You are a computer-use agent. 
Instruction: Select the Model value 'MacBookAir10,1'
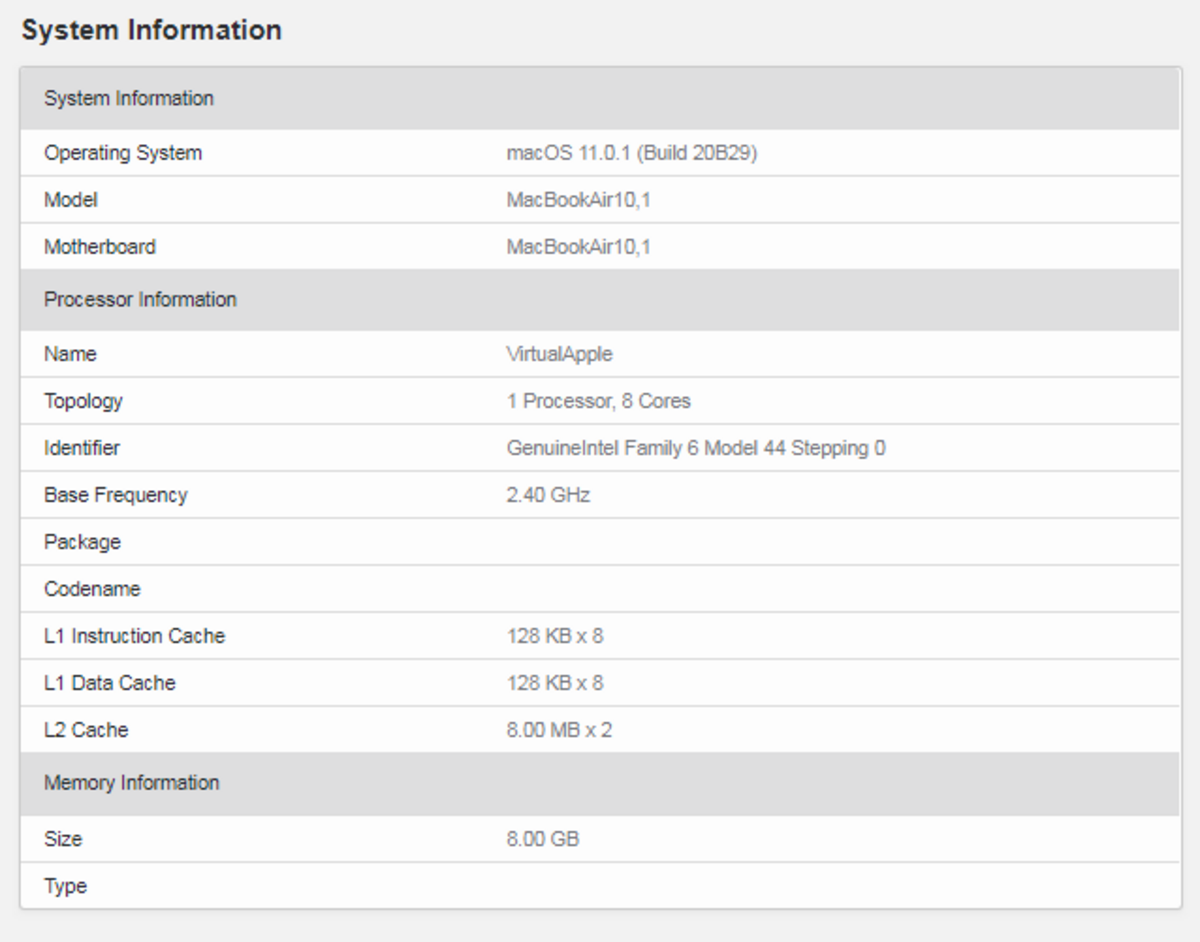(x=579, y=200)
